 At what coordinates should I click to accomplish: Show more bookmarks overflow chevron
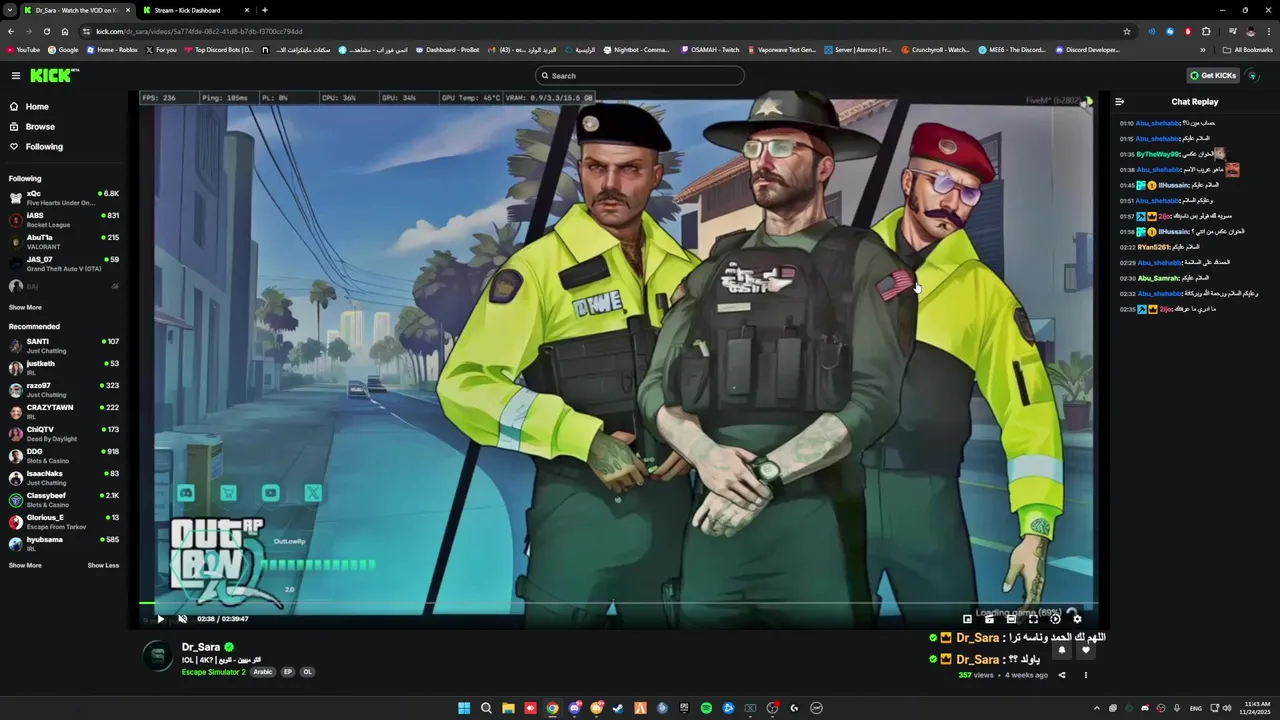[x=1203, y=50]
